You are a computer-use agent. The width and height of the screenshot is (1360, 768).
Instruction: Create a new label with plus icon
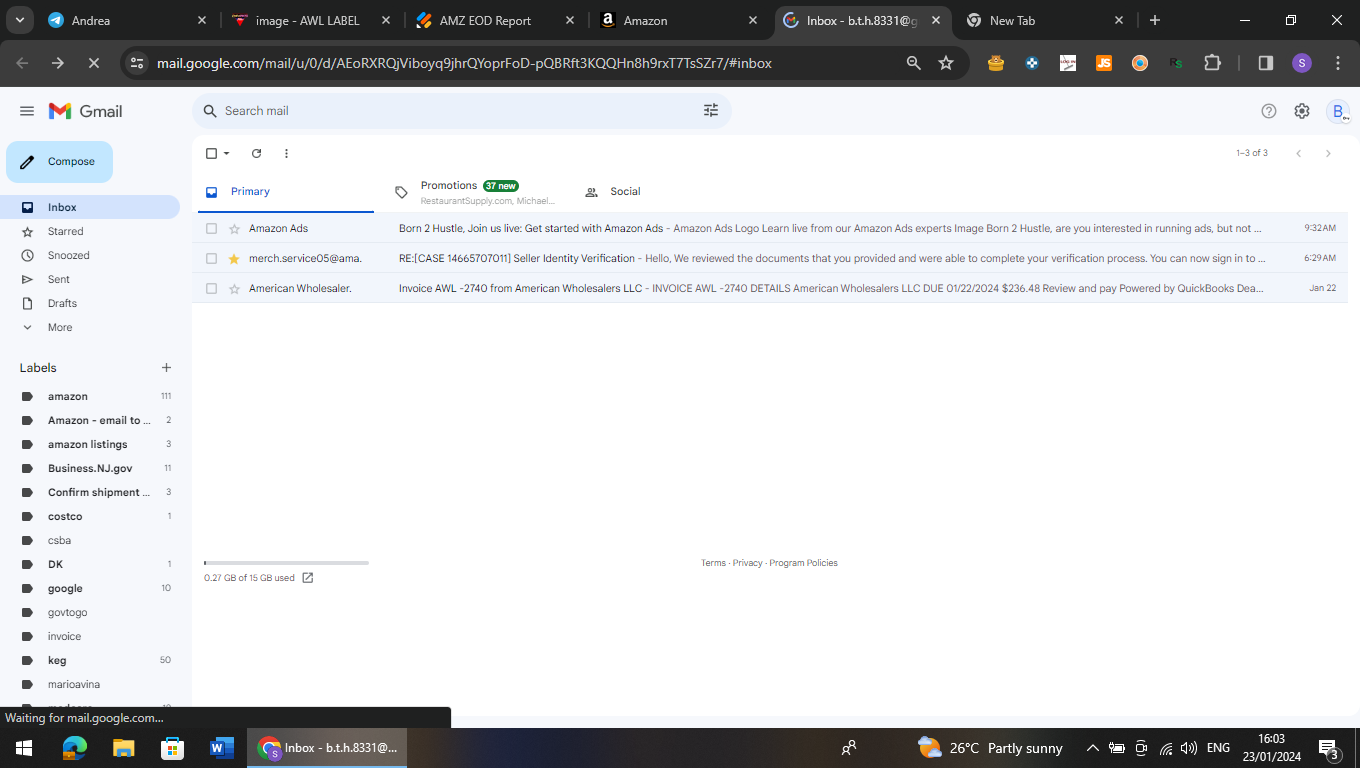167,368
